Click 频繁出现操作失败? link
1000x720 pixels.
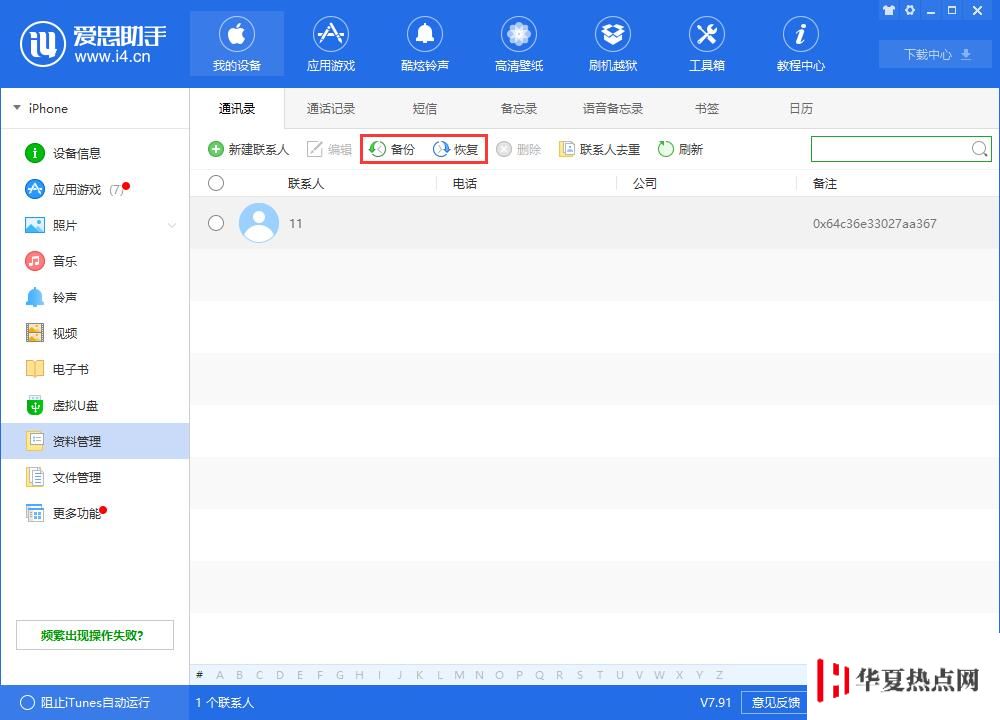(x=95, y=635)
